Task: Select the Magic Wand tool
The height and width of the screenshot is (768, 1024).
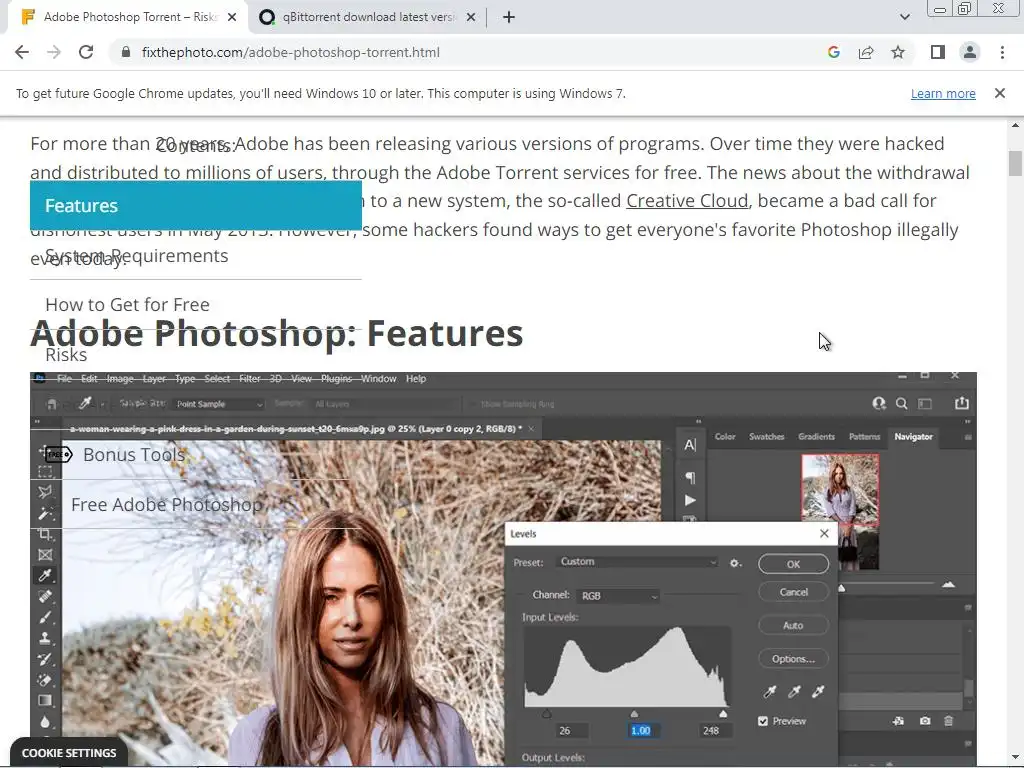Action: (45, 513)
